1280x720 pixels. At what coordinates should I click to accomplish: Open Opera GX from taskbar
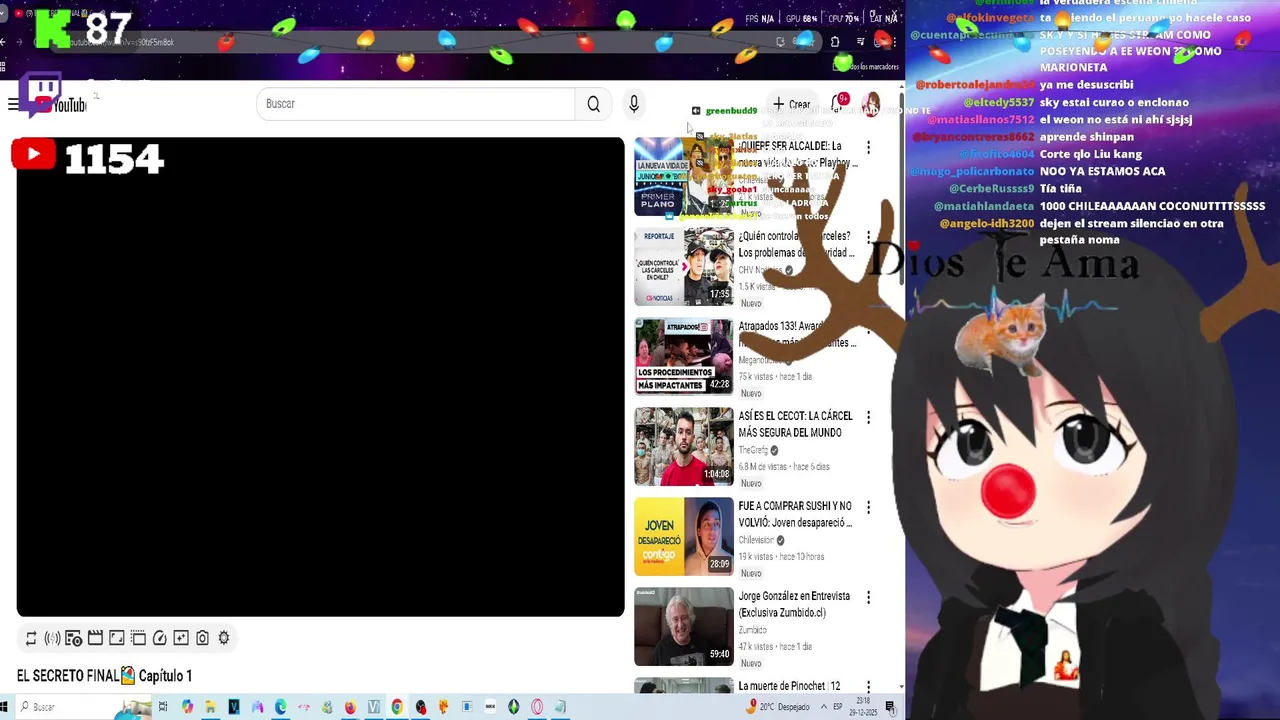click(537, 707)
